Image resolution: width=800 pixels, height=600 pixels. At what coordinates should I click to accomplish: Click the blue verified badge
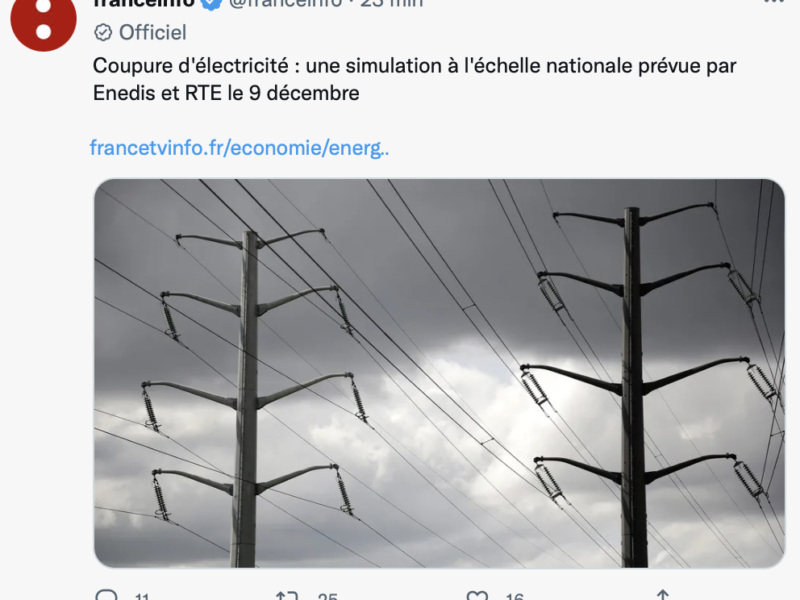coord(211,3)
